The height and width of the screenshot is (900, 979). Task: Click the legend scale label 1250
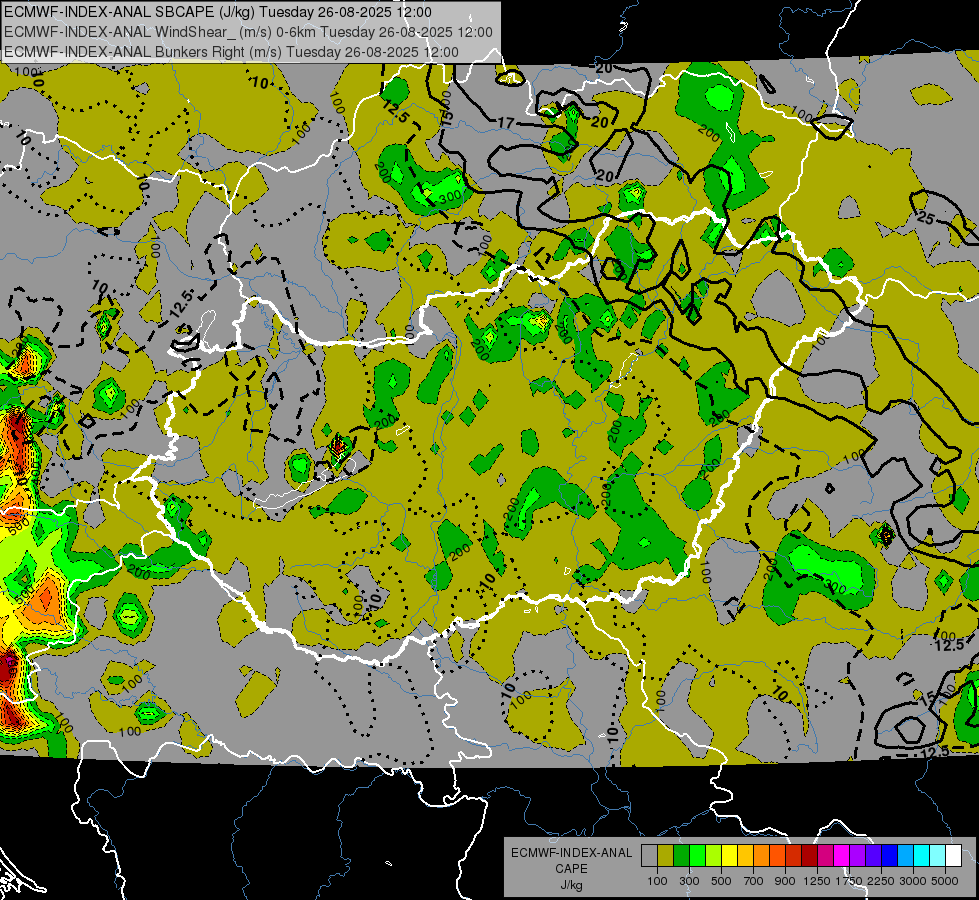pos(817,881)
